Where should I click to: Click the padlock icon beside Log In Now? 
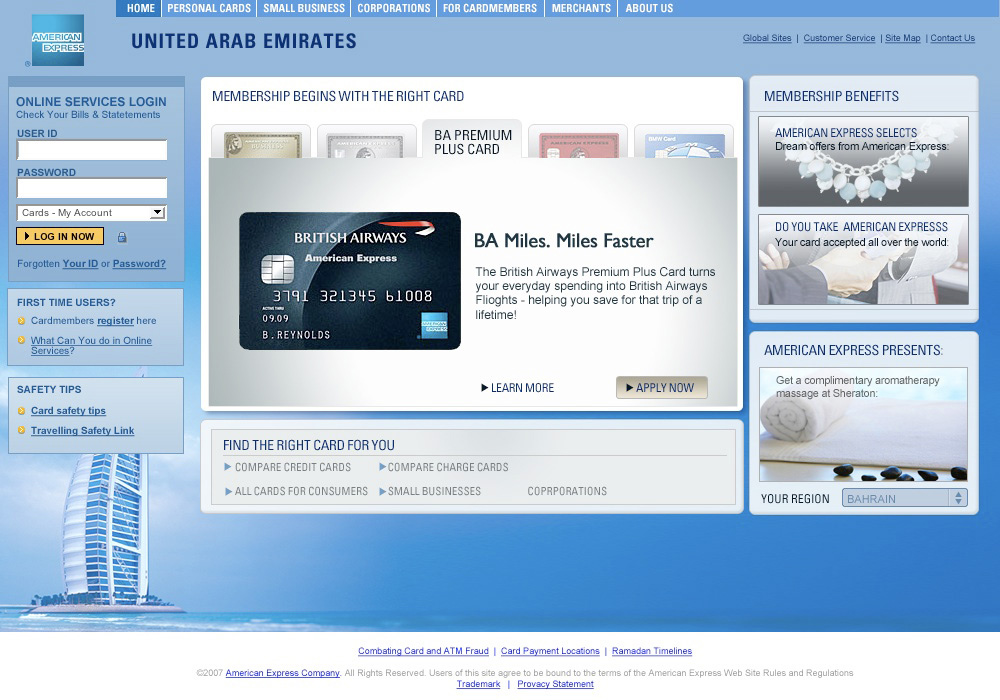tap(122, 237)
